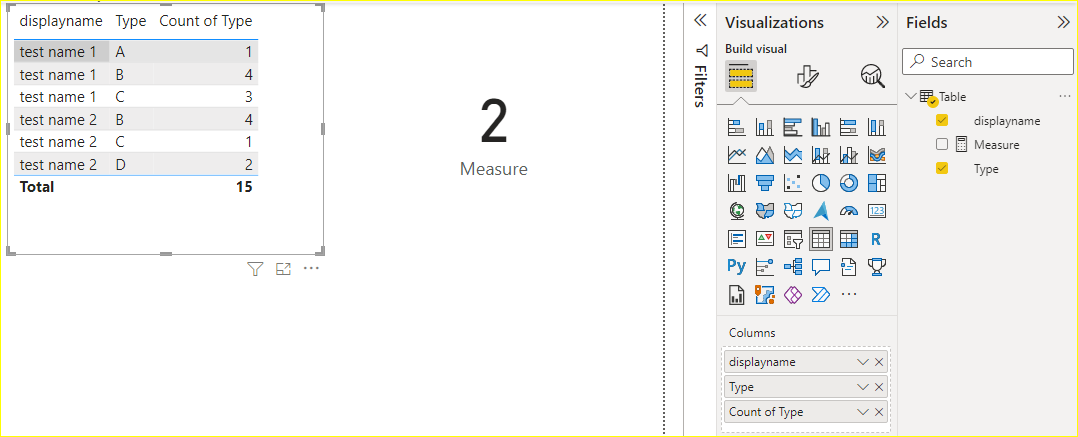
Task: Select the stacked bar chart visual
Action: [737, 127]
